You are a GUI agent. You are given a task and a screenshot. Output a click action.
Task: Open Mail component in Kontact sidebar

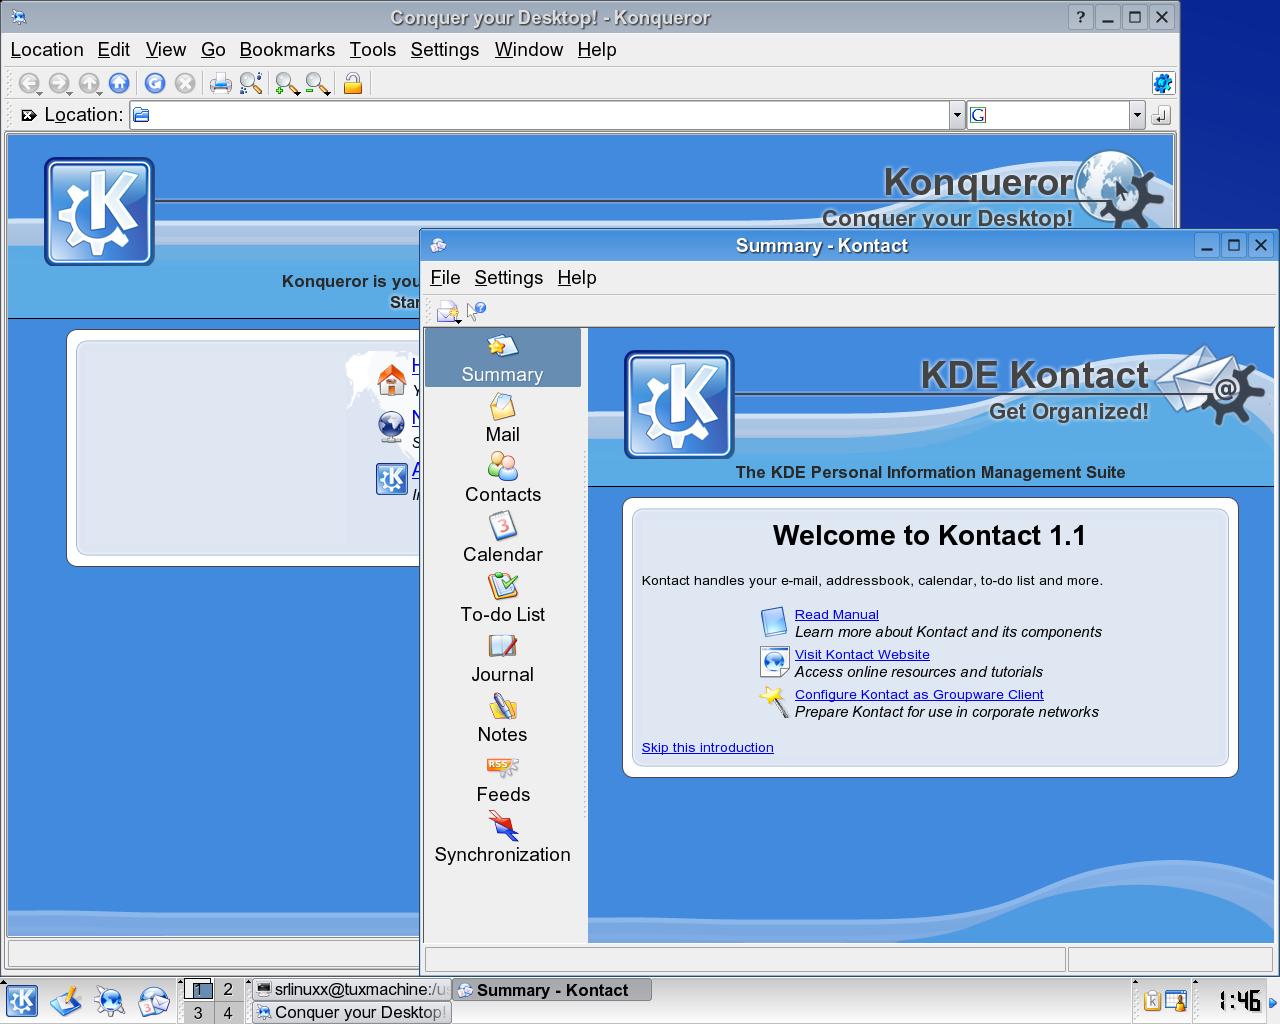[503, 418]
